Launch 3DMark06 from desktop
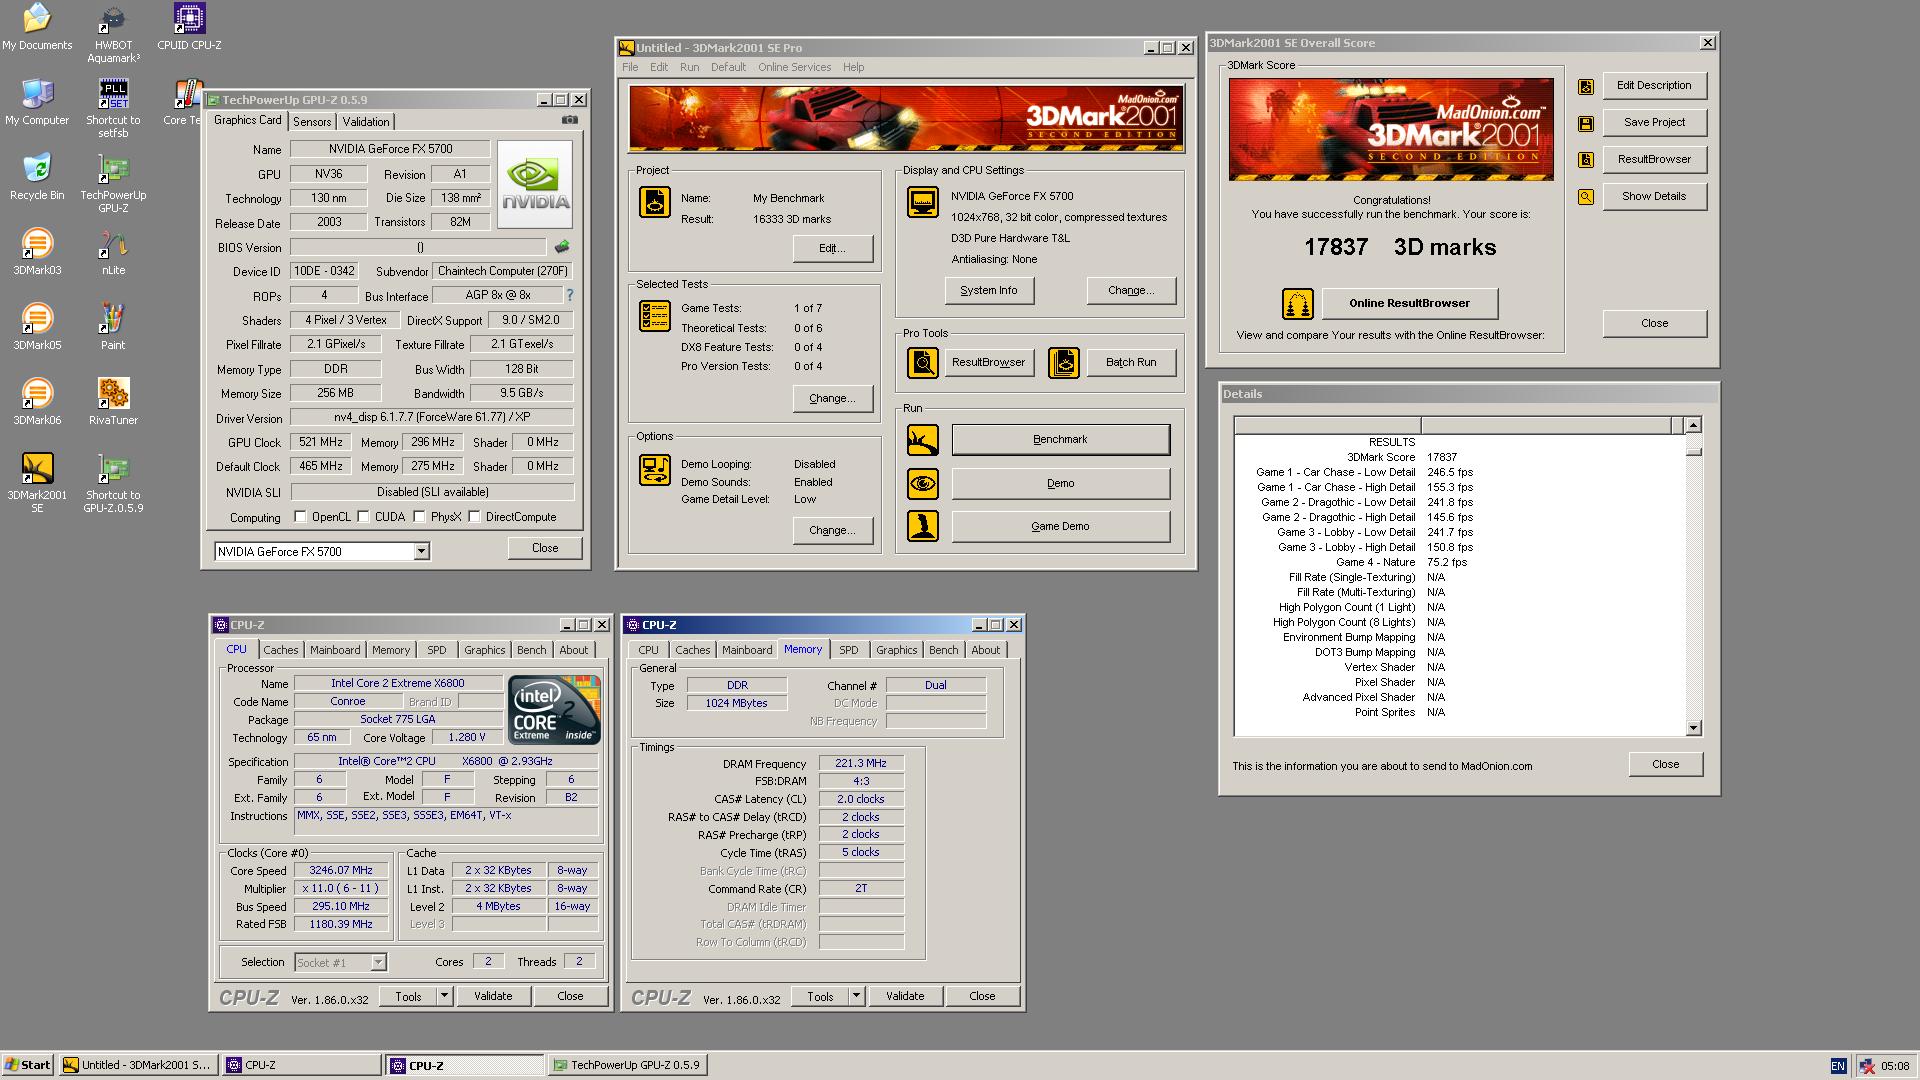This screenshot has height=1080, width=1920. click(x=37, y=402)
